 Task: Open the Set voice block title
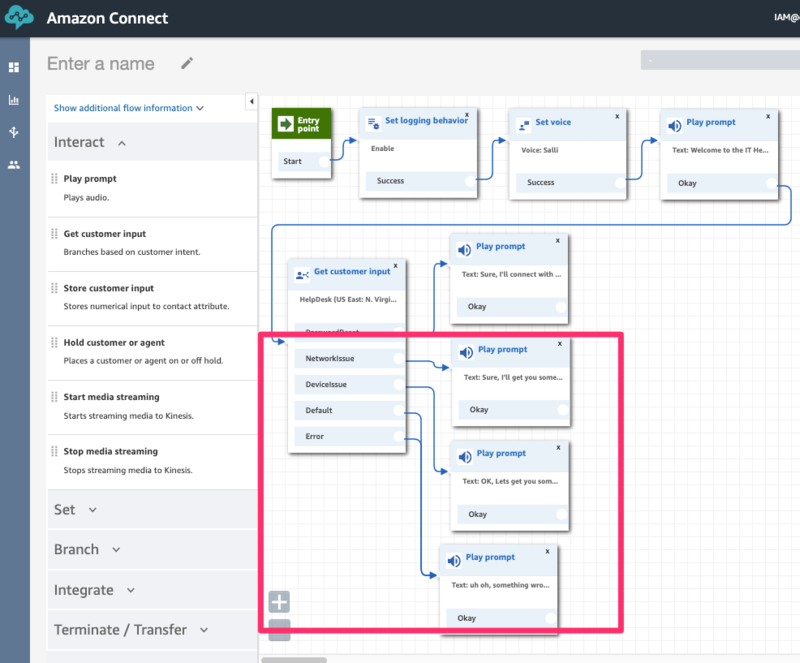[553, 122]
